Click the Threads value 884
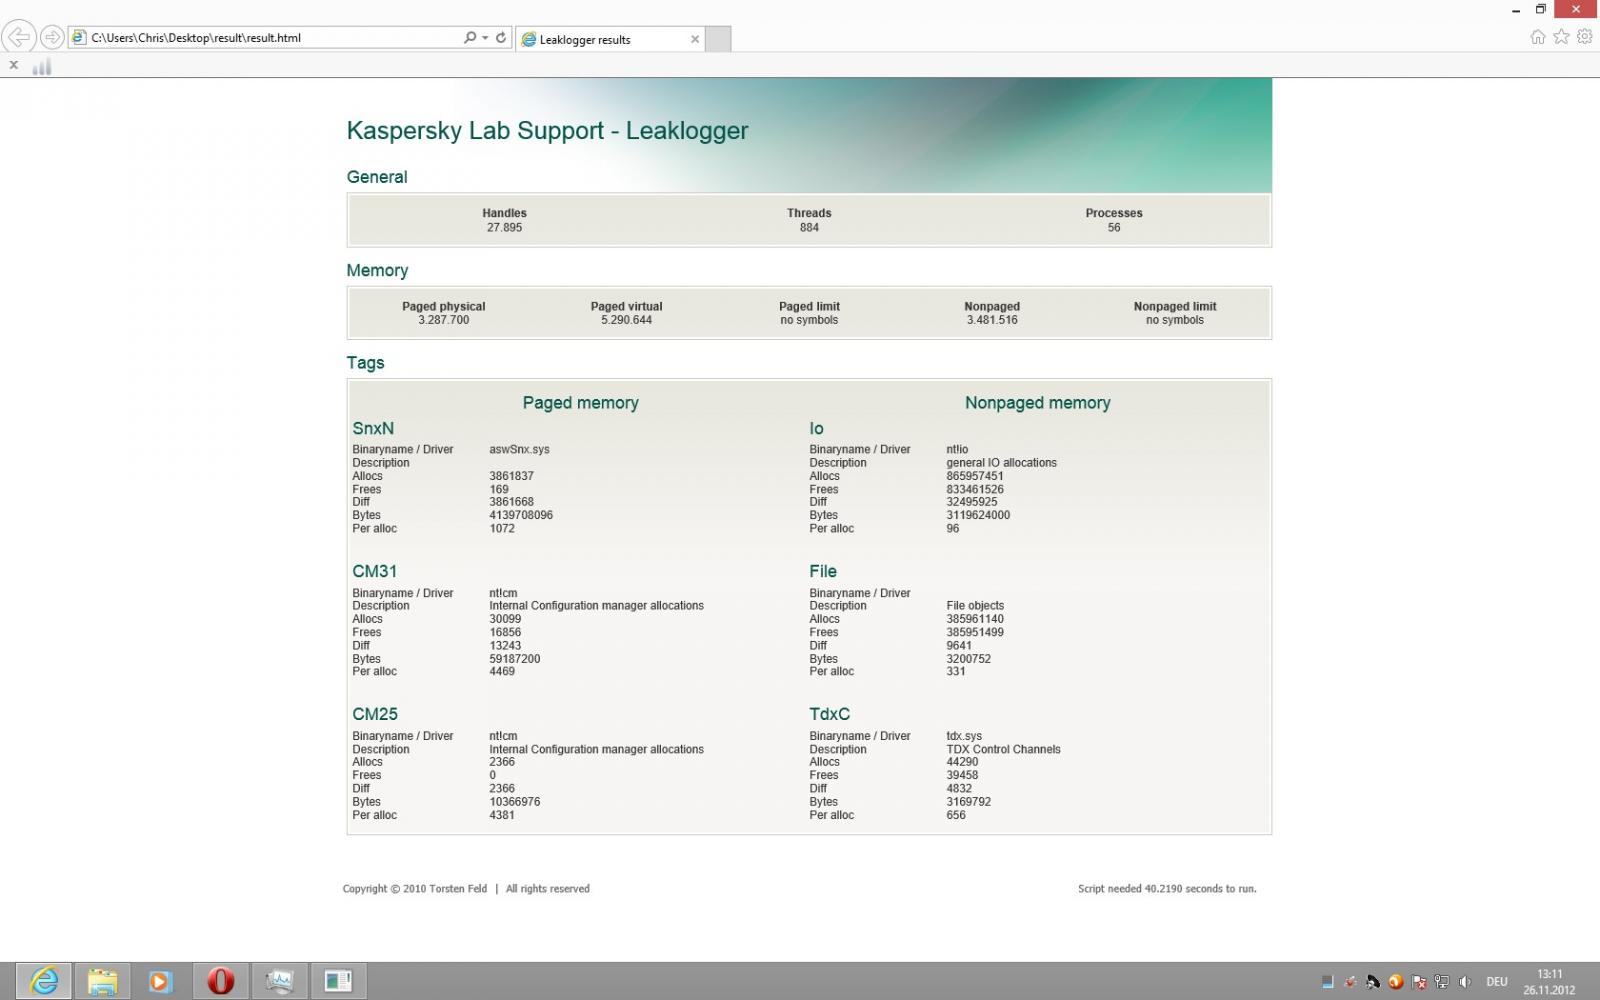This screenshot has height=1000, width=1600. [809, 228]
